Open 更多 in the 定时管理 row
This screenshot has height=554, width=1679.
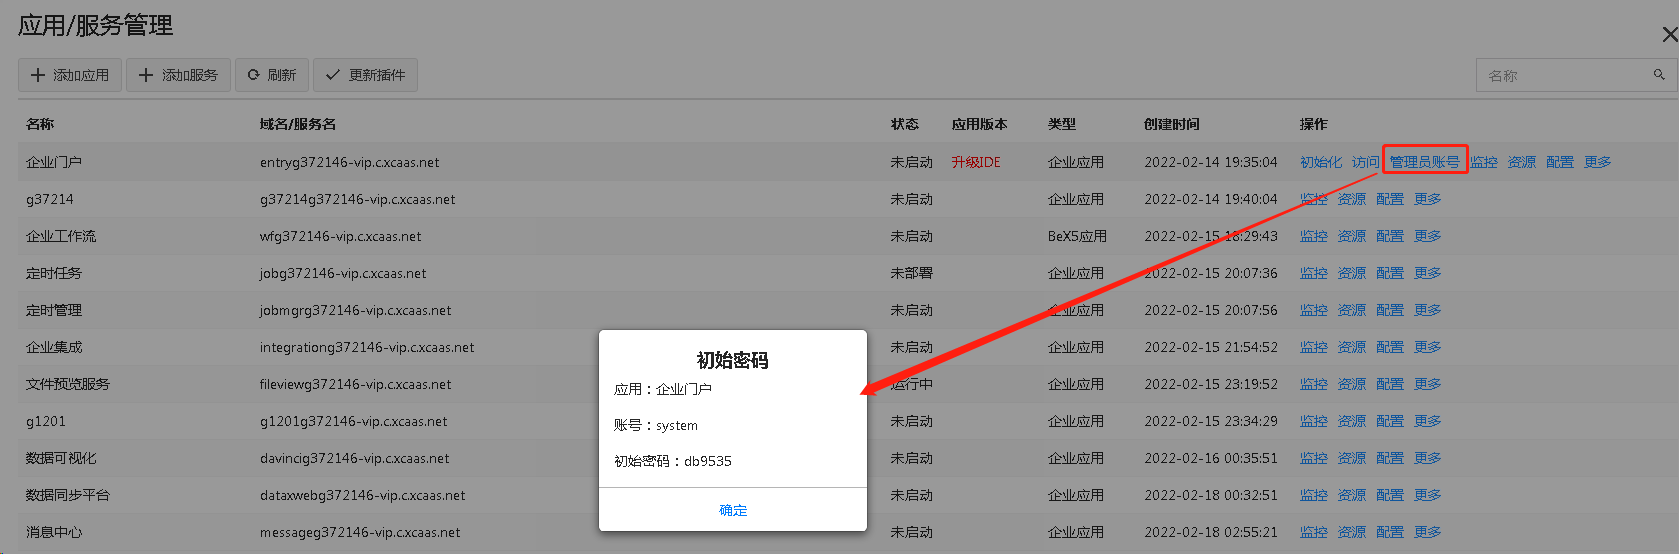1428,310
